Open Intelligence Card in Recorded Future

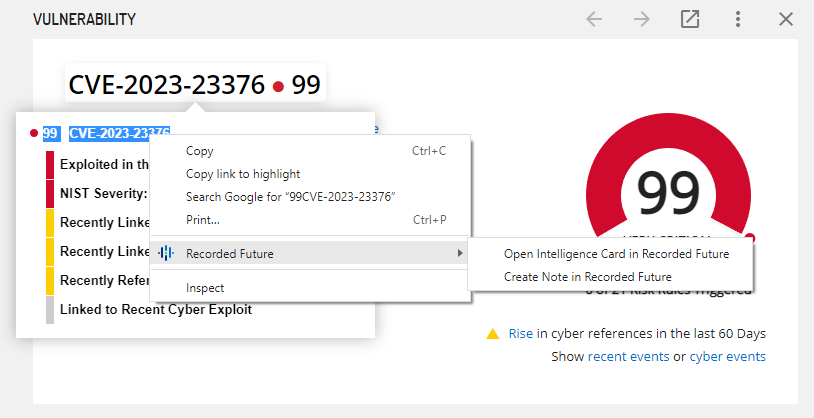(x=616, y=254)
